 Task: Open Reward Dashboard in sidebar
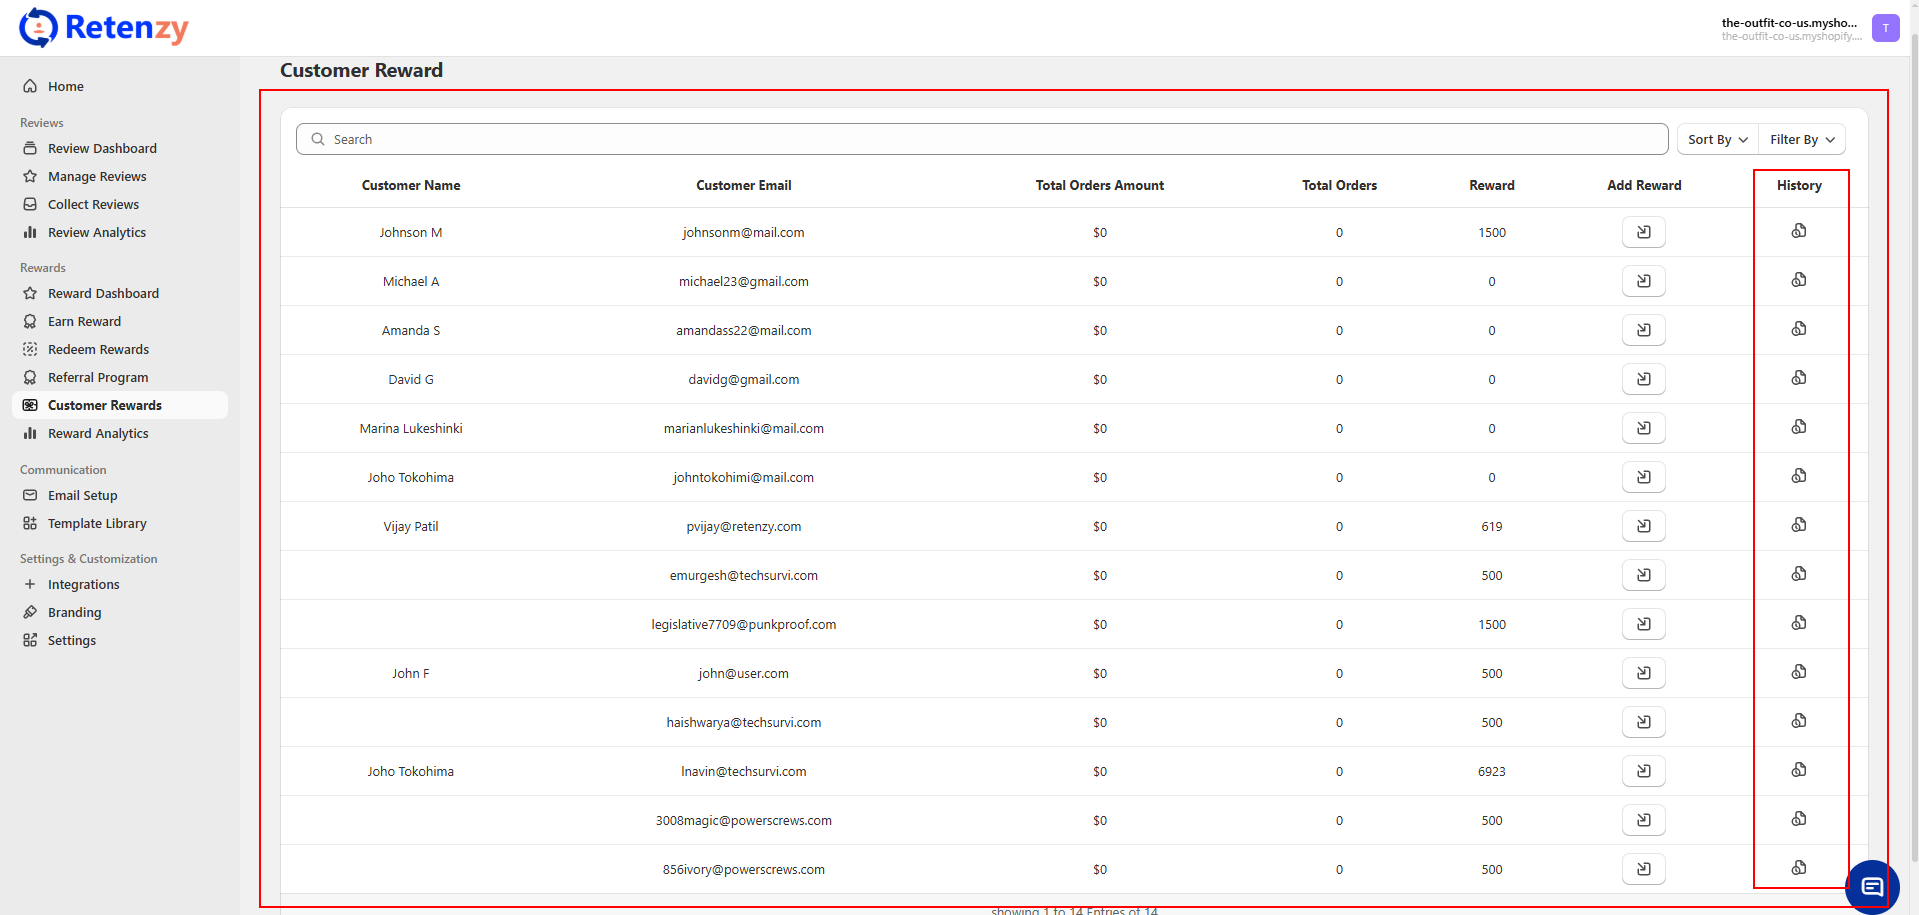point(103,294)
